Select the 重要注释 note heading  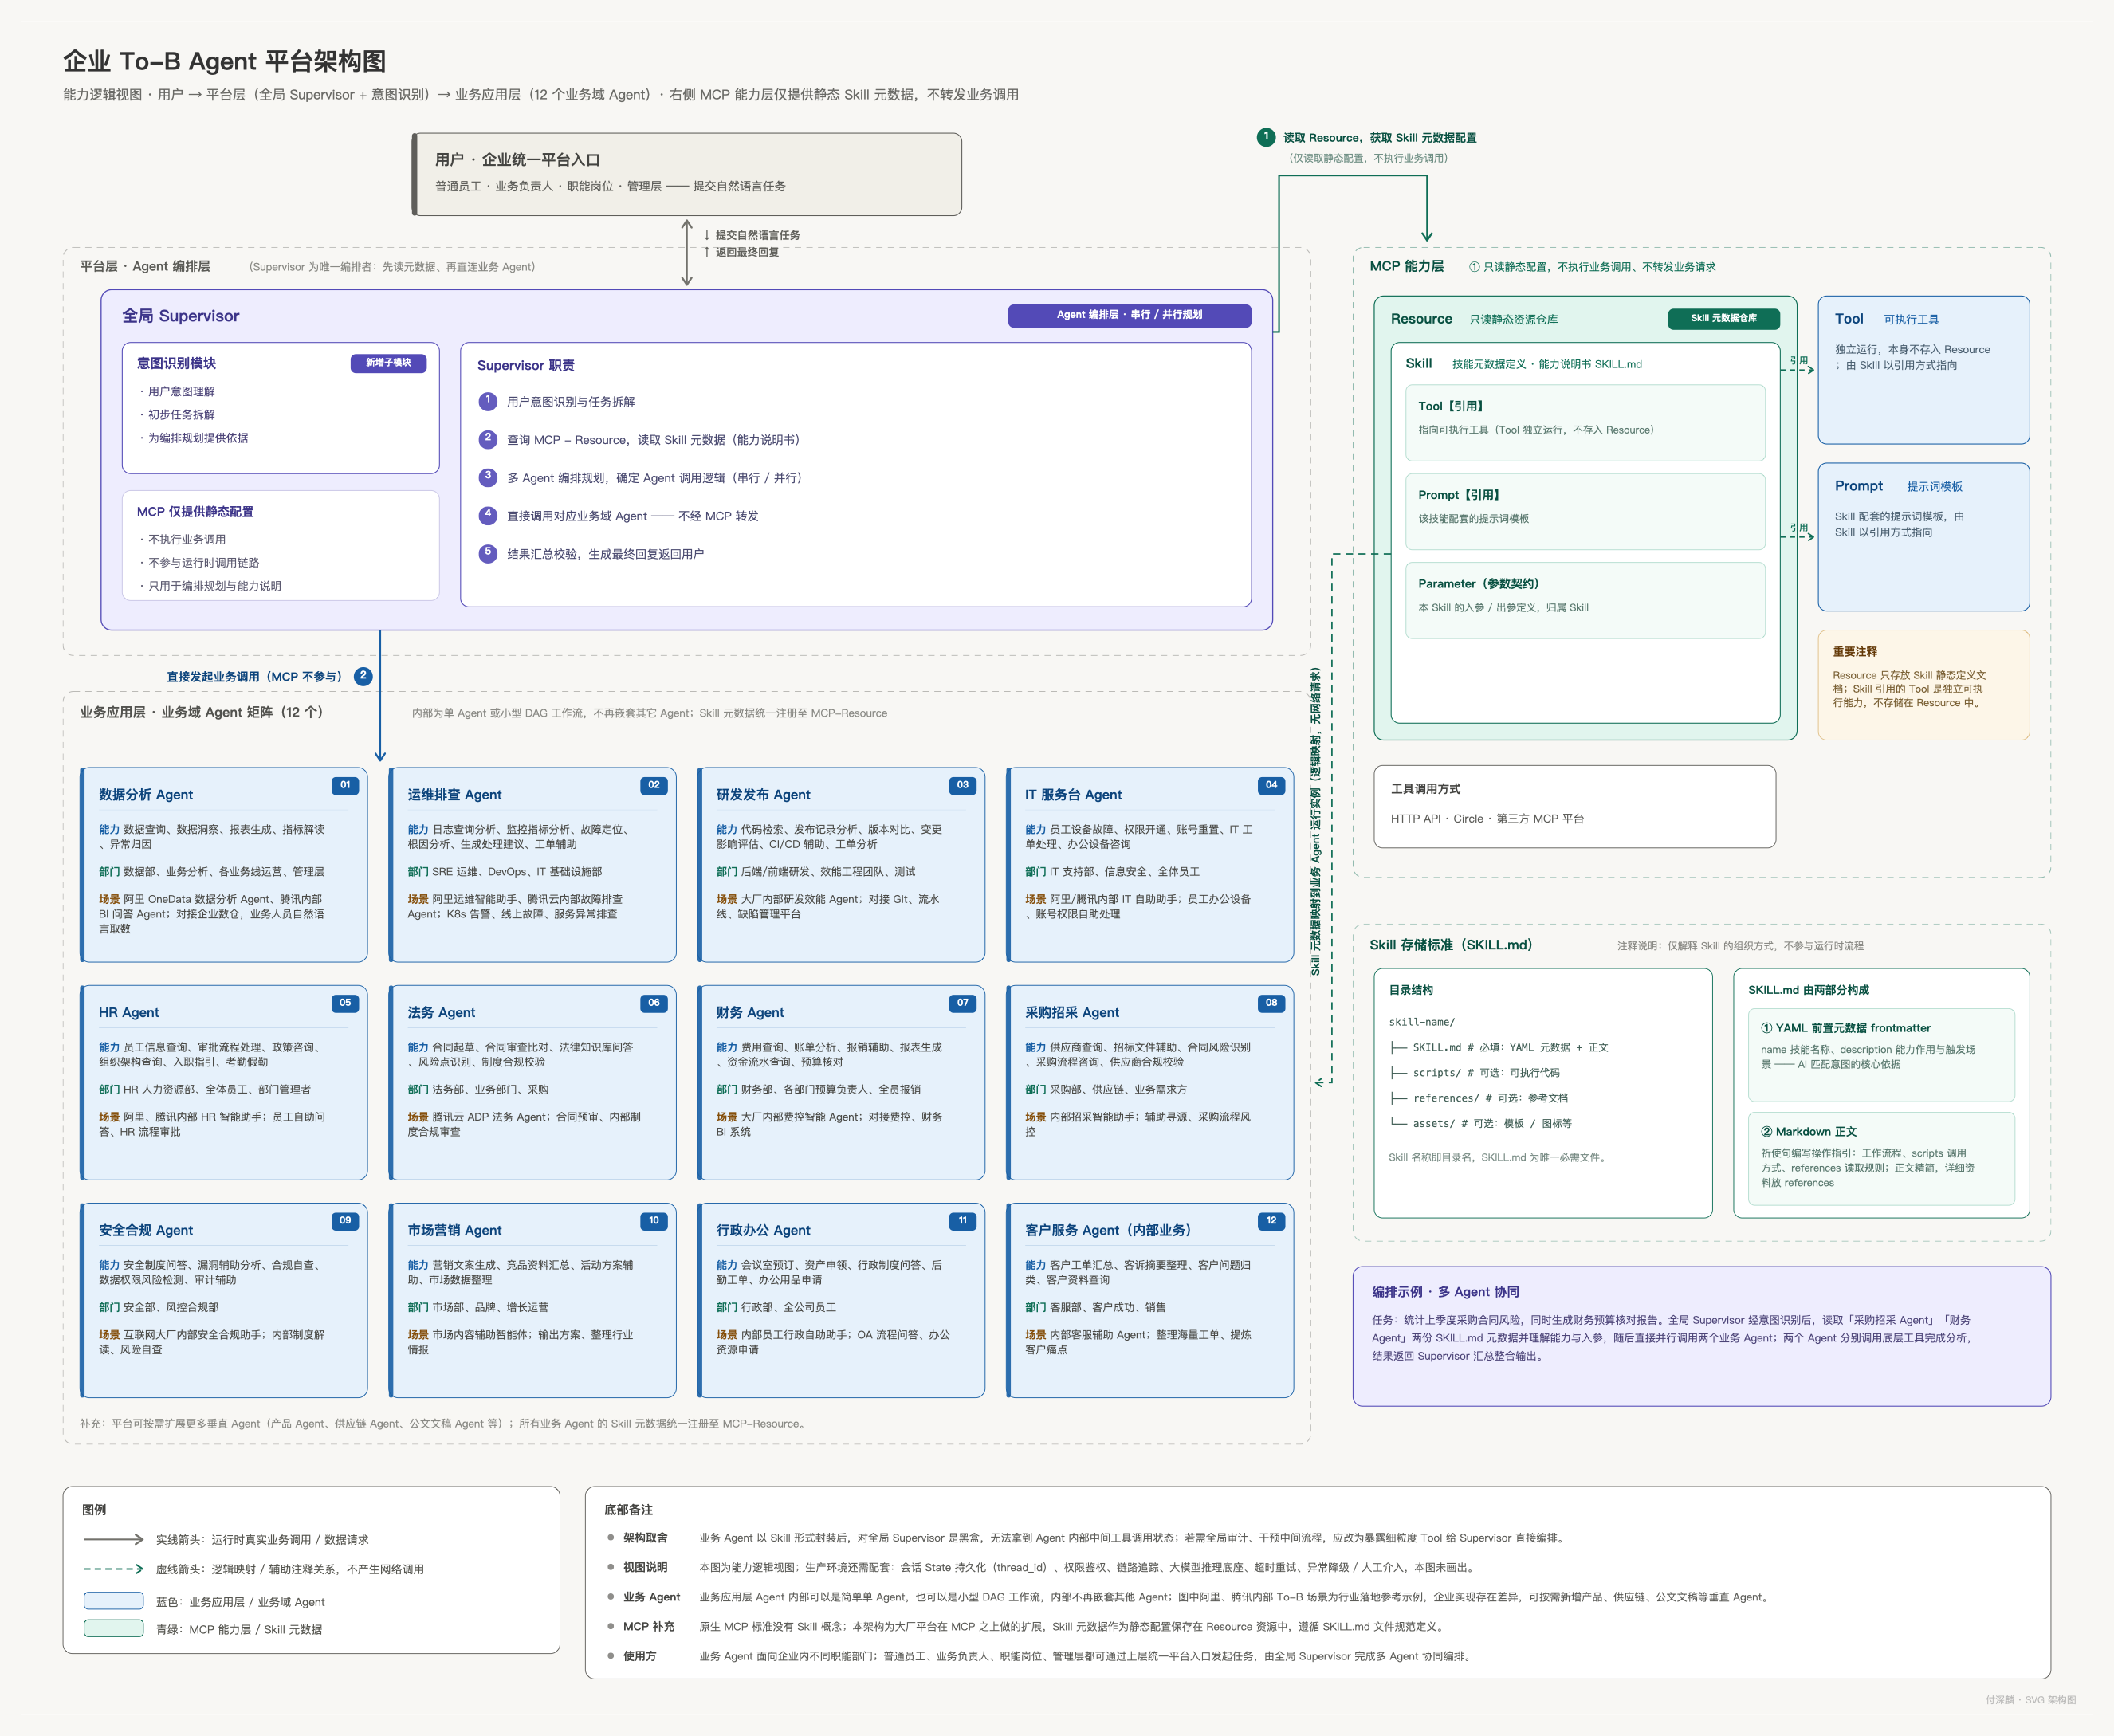tap(1854, 652)
